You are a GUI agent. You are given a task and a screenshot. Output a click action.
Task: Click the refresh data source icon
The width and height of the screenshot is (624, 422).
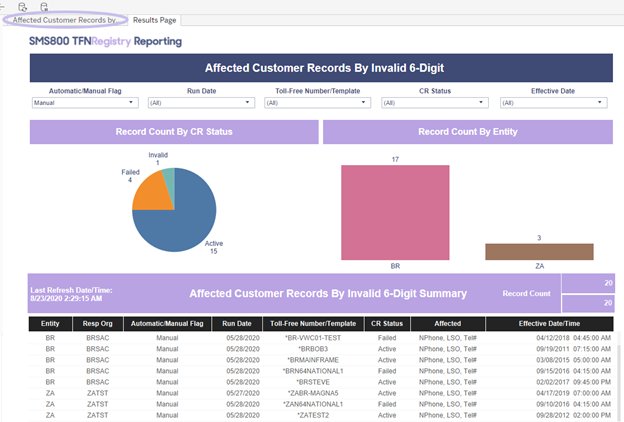[23, 6]
